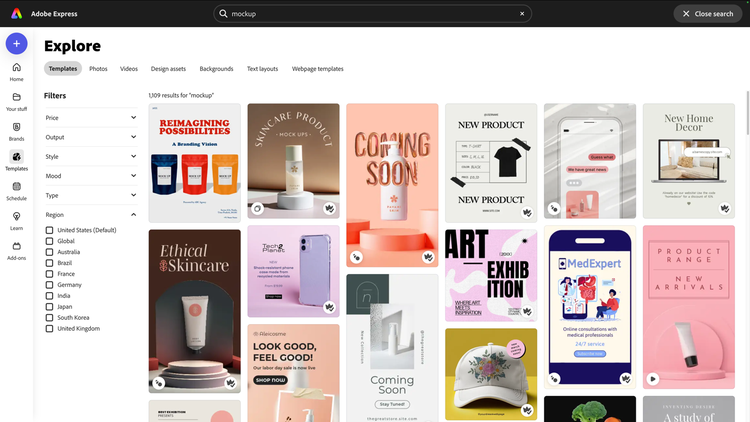Screen dimensions: 750x422
Task: Open Add-ons in the sidebar
Action: [16, 251]
